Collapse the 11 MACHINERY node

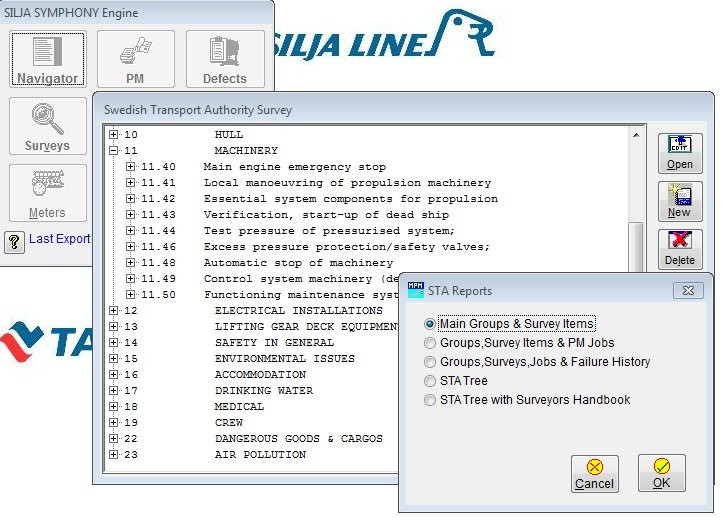(113, 150)
